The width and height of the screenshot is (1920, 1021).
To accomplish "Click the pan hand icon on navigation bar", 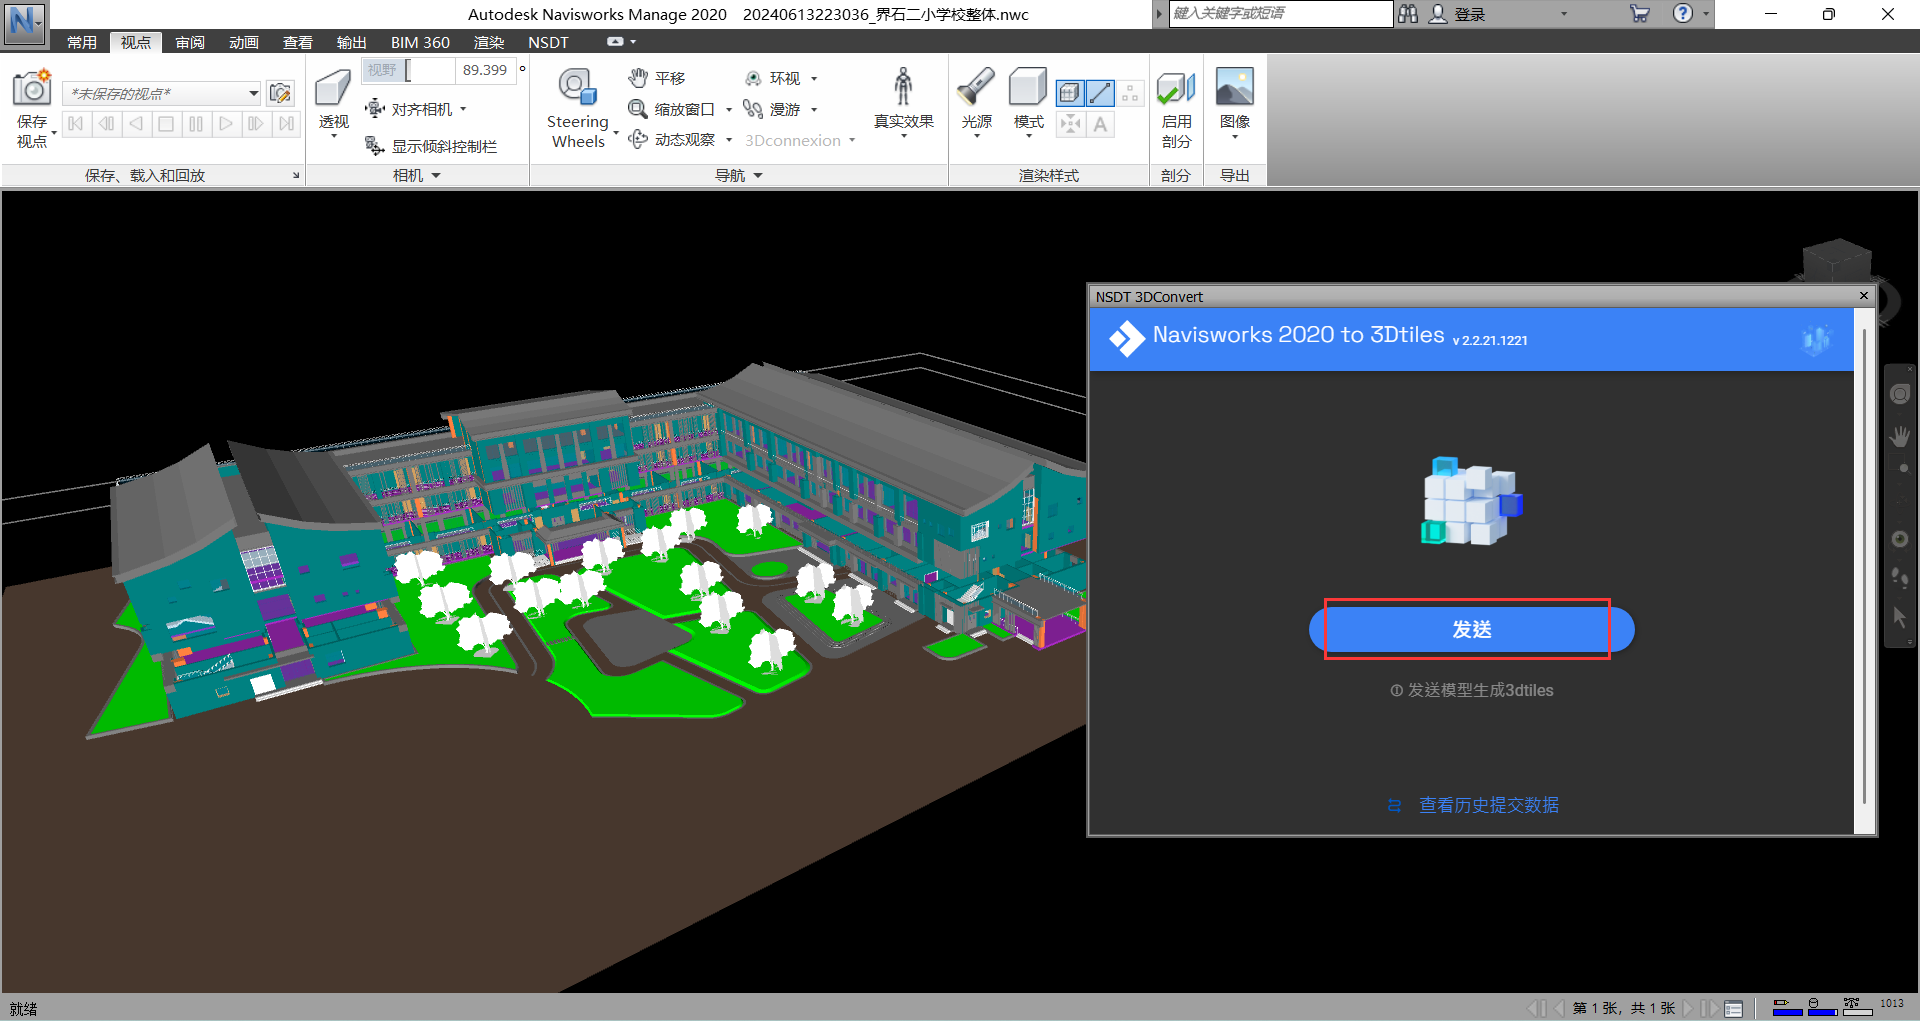I will pos(1900,436).
